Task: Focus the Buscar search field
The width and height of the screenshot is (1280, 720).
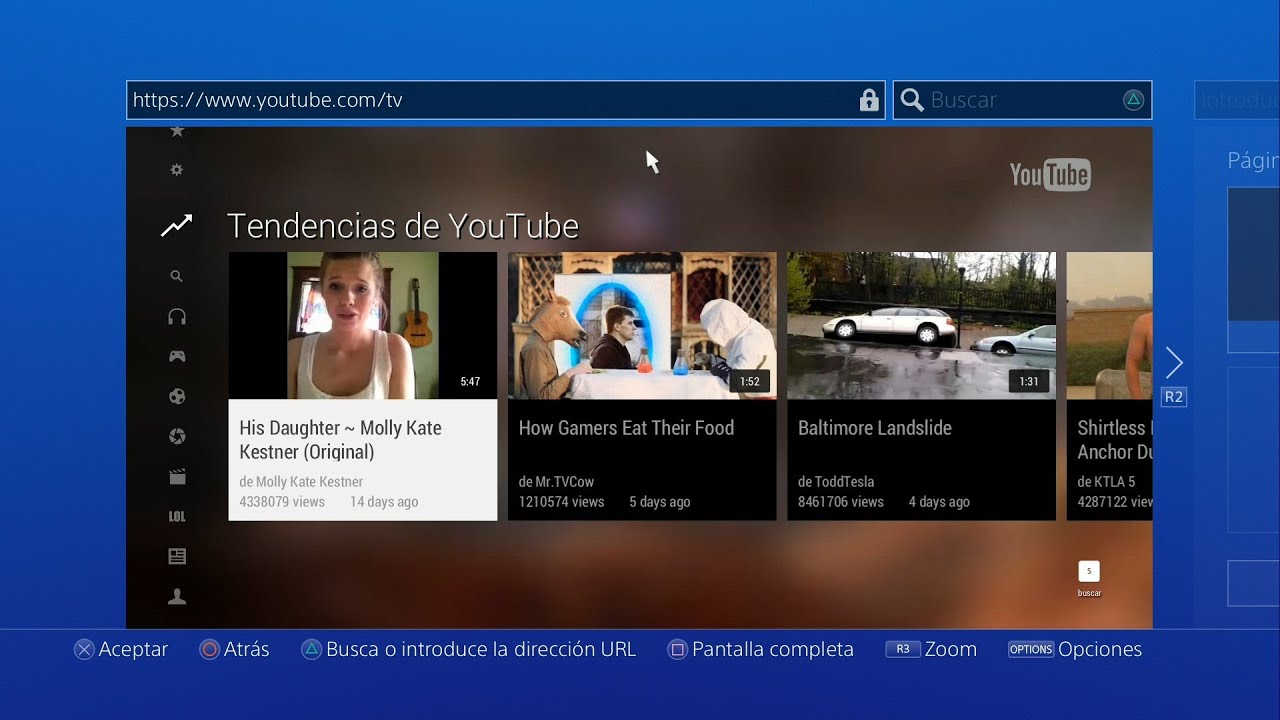Action: [x=1022, y=100]
